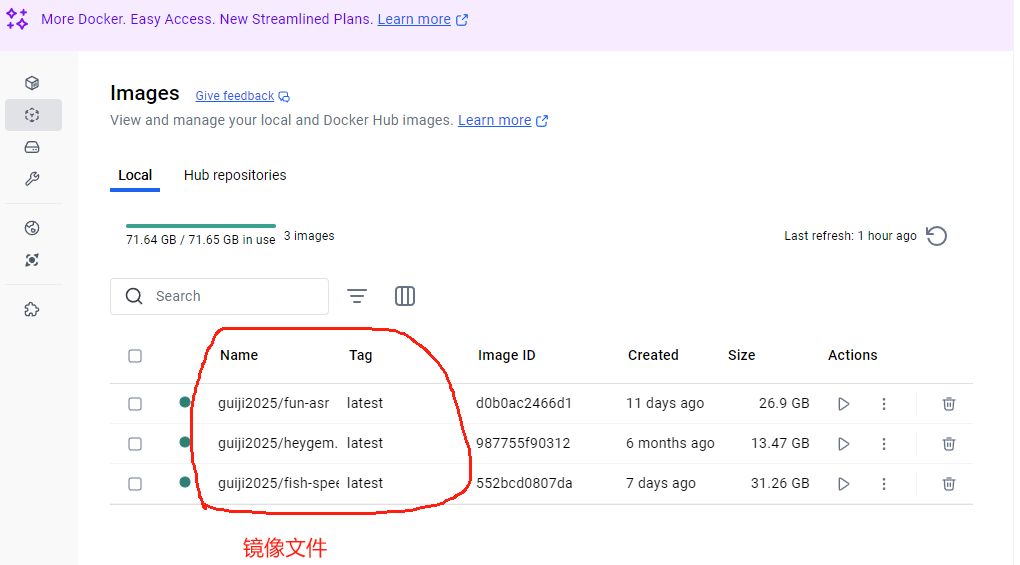Sort by the Tag column header
Image resolution: width=1020 pixels, height=565 pixels.
click(x=360, y=355)
